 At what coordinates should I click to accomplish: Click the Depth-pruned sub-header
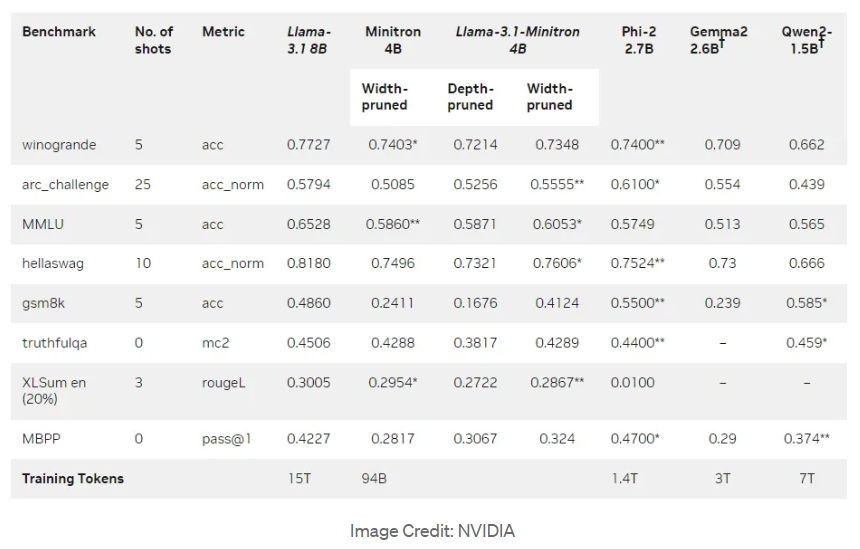tap(470, 97)
